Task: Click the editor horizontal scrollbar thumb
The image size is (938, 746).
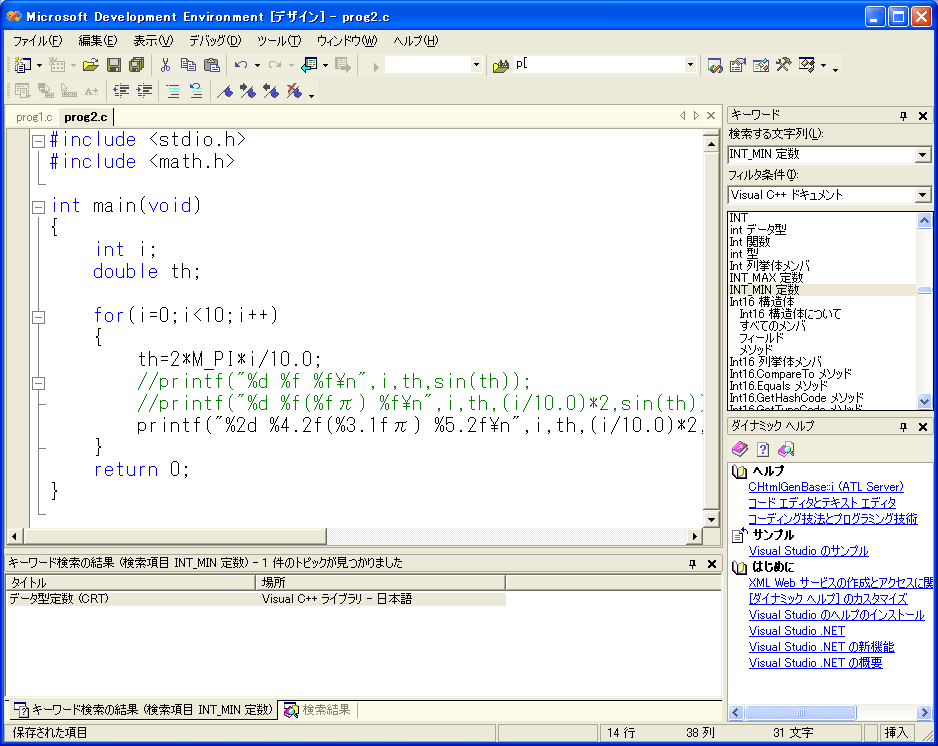Action: 175,536
